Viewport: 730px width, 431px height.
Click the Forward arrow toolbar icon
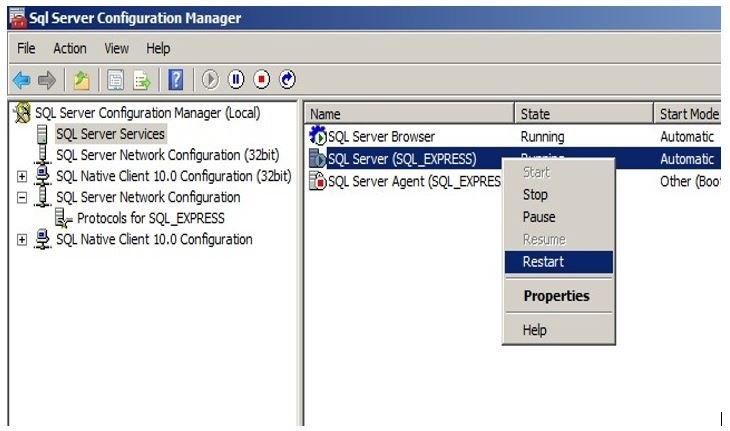coord(47,79)
